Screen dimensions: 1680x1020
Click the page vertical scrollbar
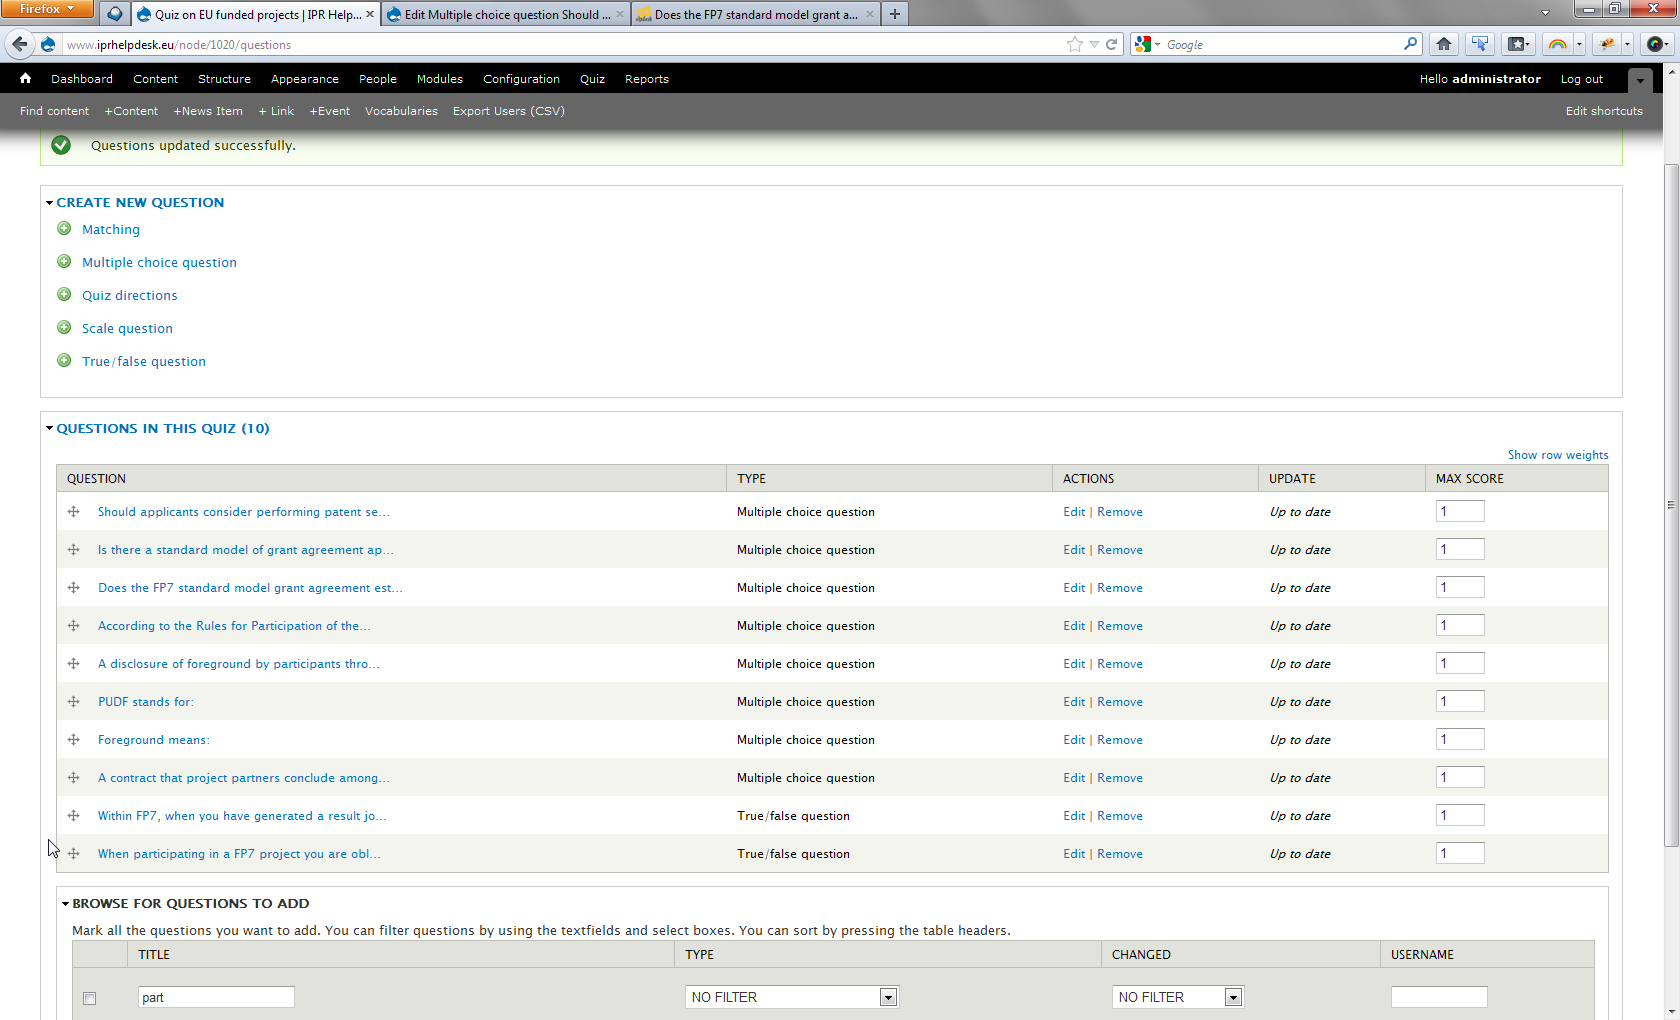pyautogui.click(x=1671, y=505)
